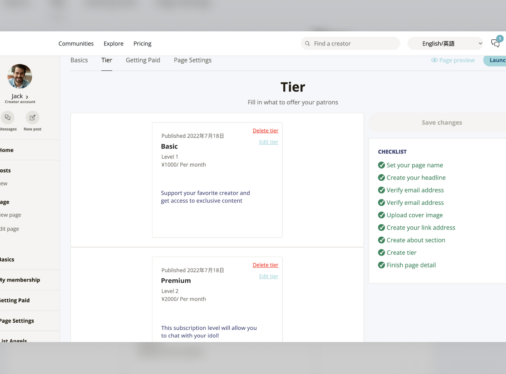Click the Messages icon under Jack
The image size is (506, 374).
pyautogui.click(x=7, y=117)
